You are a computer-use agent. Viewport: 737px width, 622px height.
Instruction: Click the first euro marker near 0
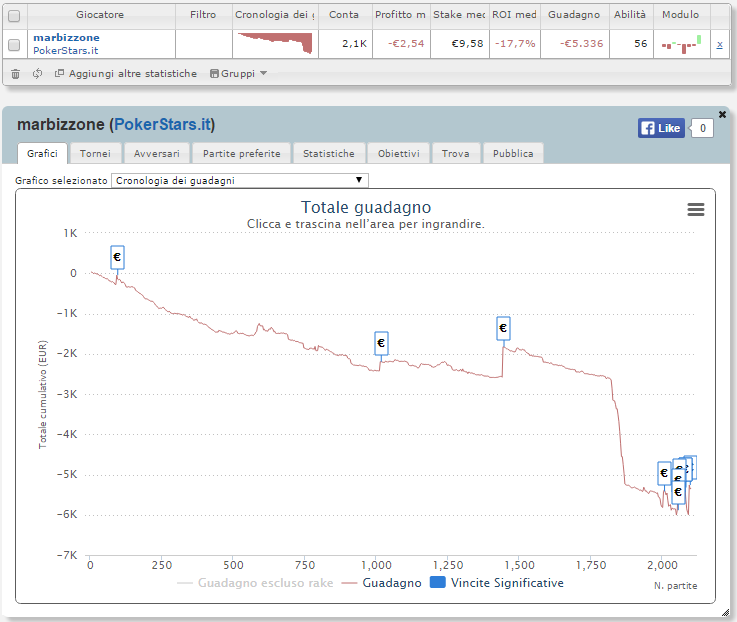point(118,257)
